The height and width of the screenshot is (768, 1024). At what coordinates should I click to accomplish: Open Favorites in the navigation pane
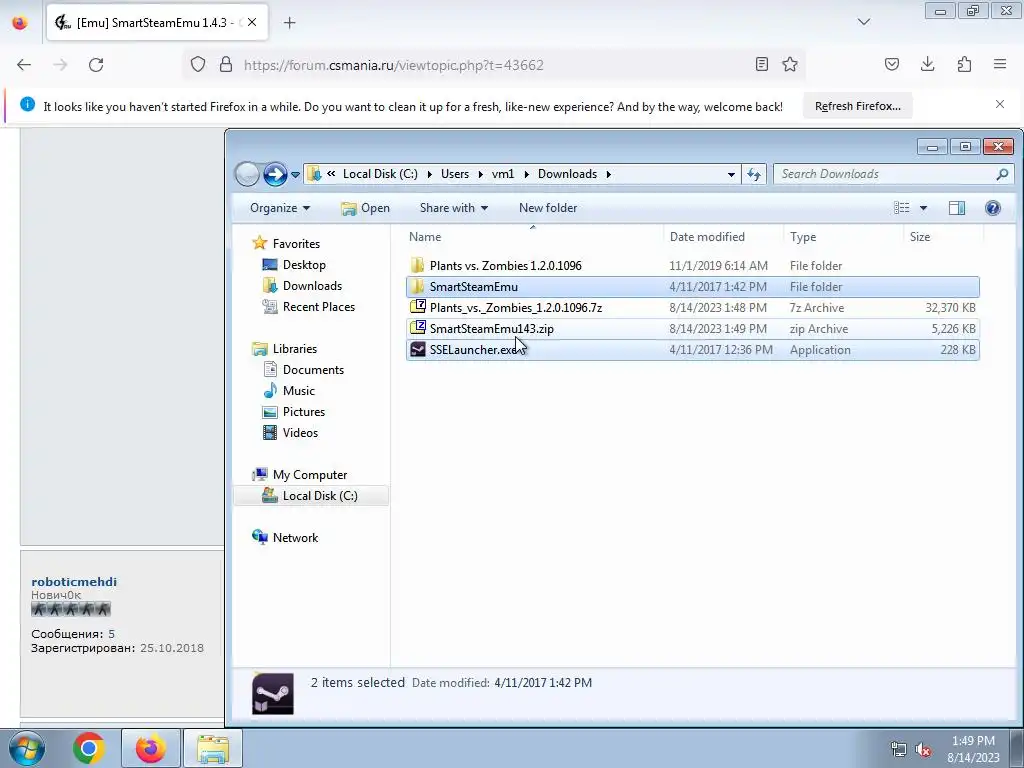coord(296,244)
